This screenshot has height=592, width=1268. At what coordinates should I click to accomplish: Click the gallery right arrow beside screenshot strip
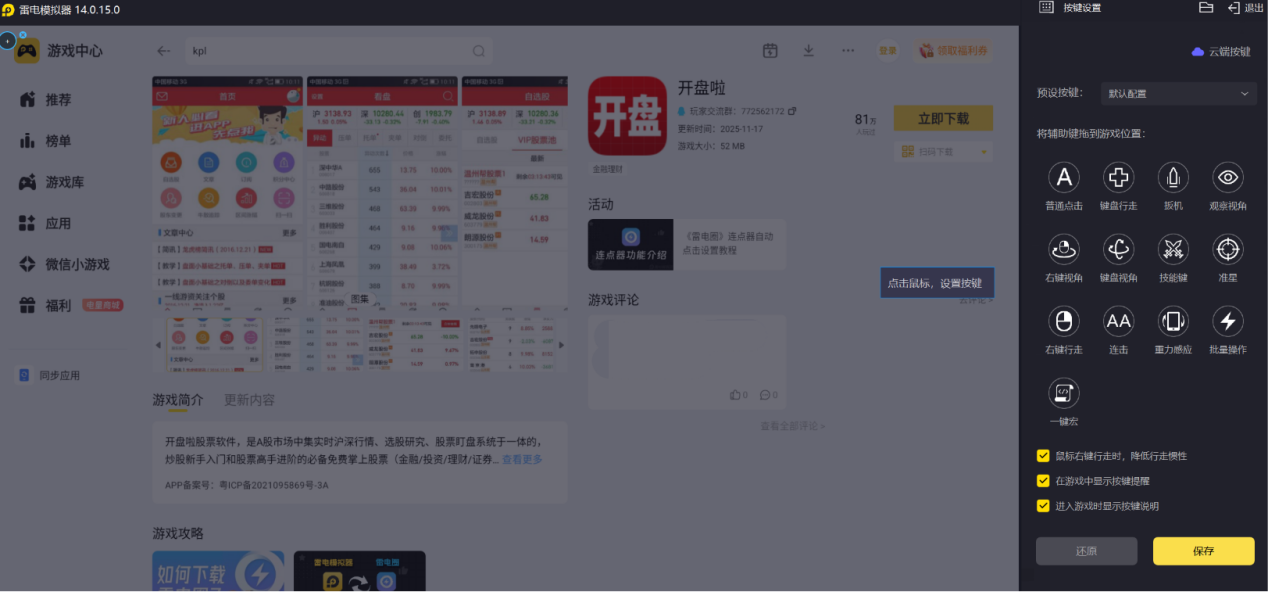pos(561,345)
